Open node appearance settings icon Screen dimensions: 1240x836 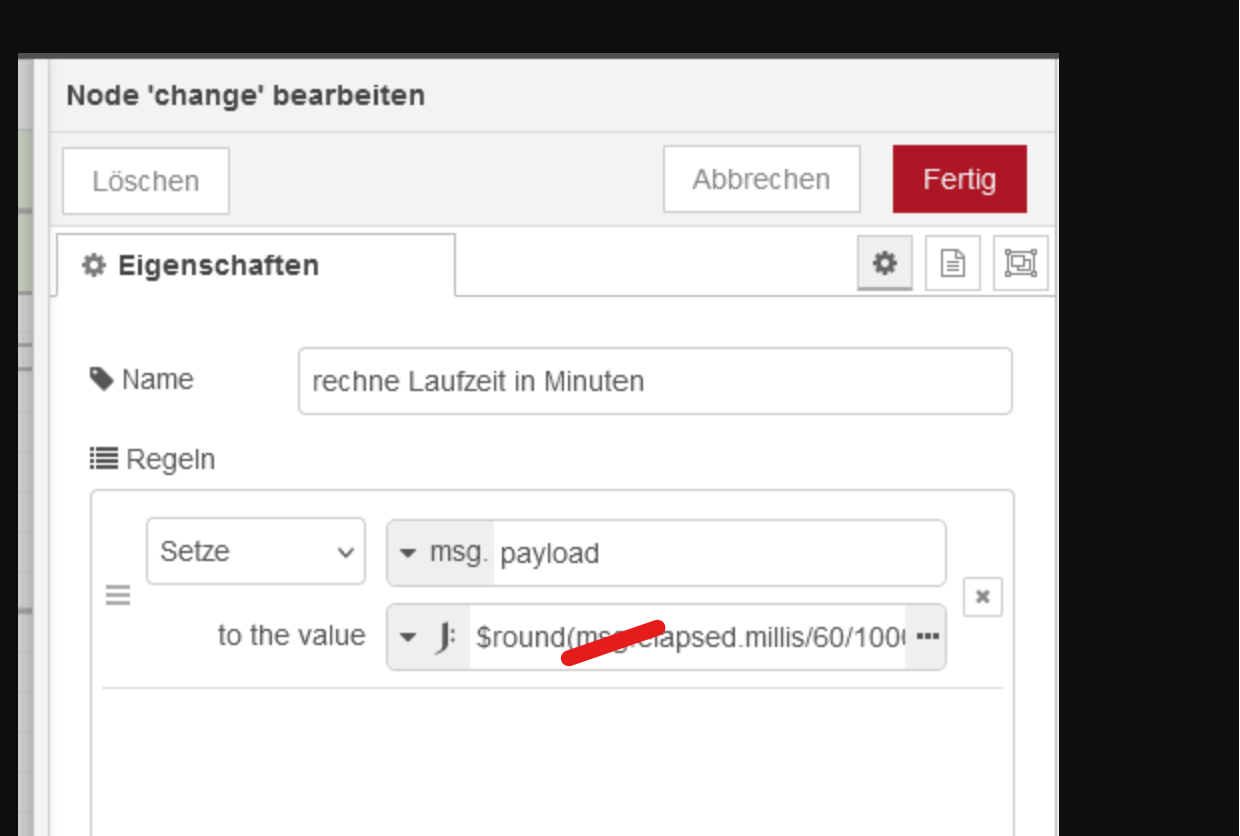1020,263
